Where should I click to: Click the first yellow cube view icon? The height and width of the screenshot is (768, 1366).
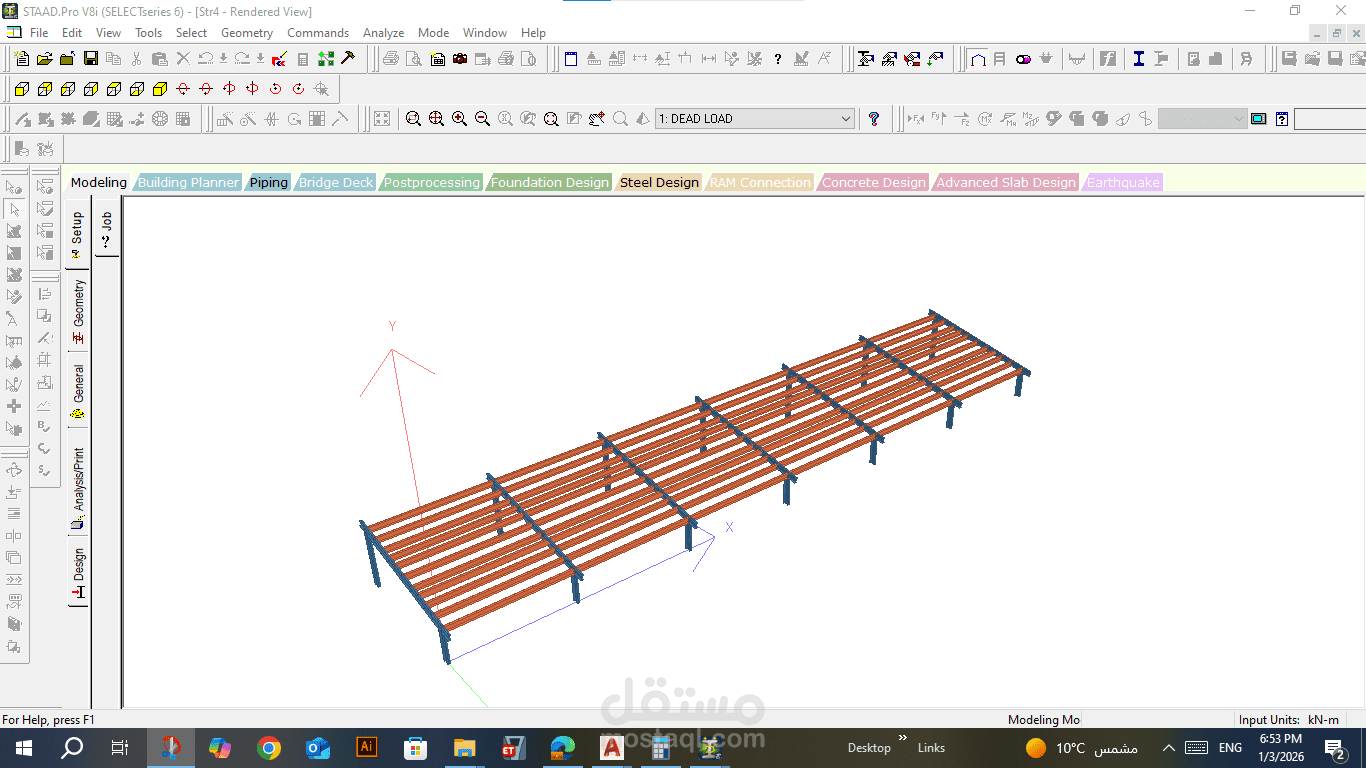[22, 89]
